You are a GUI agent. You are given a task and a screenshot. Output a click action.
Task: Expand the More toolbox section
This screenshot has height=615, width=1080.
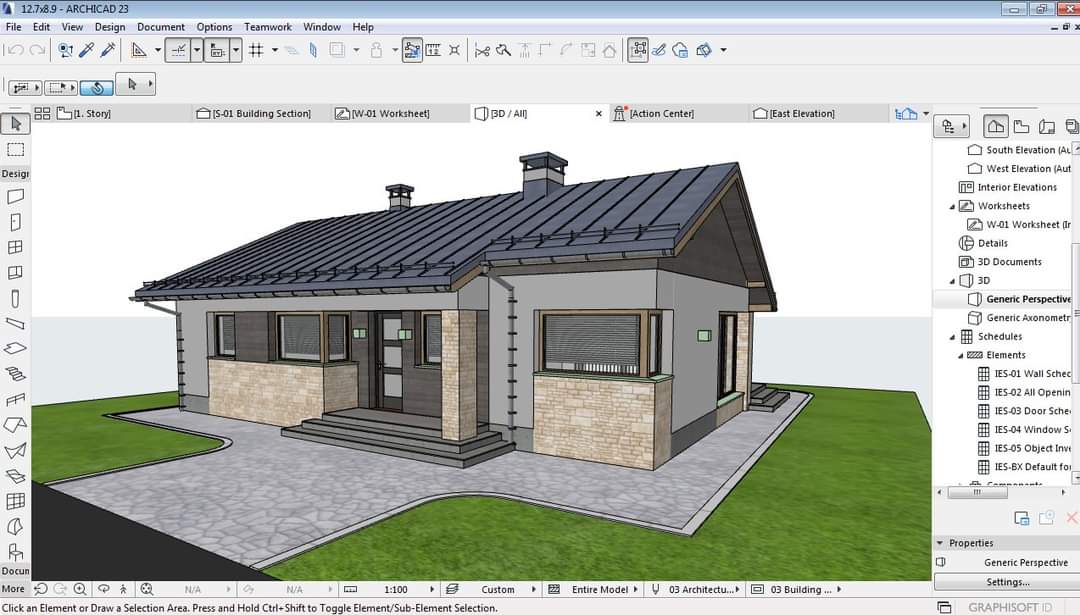(14, 589)
